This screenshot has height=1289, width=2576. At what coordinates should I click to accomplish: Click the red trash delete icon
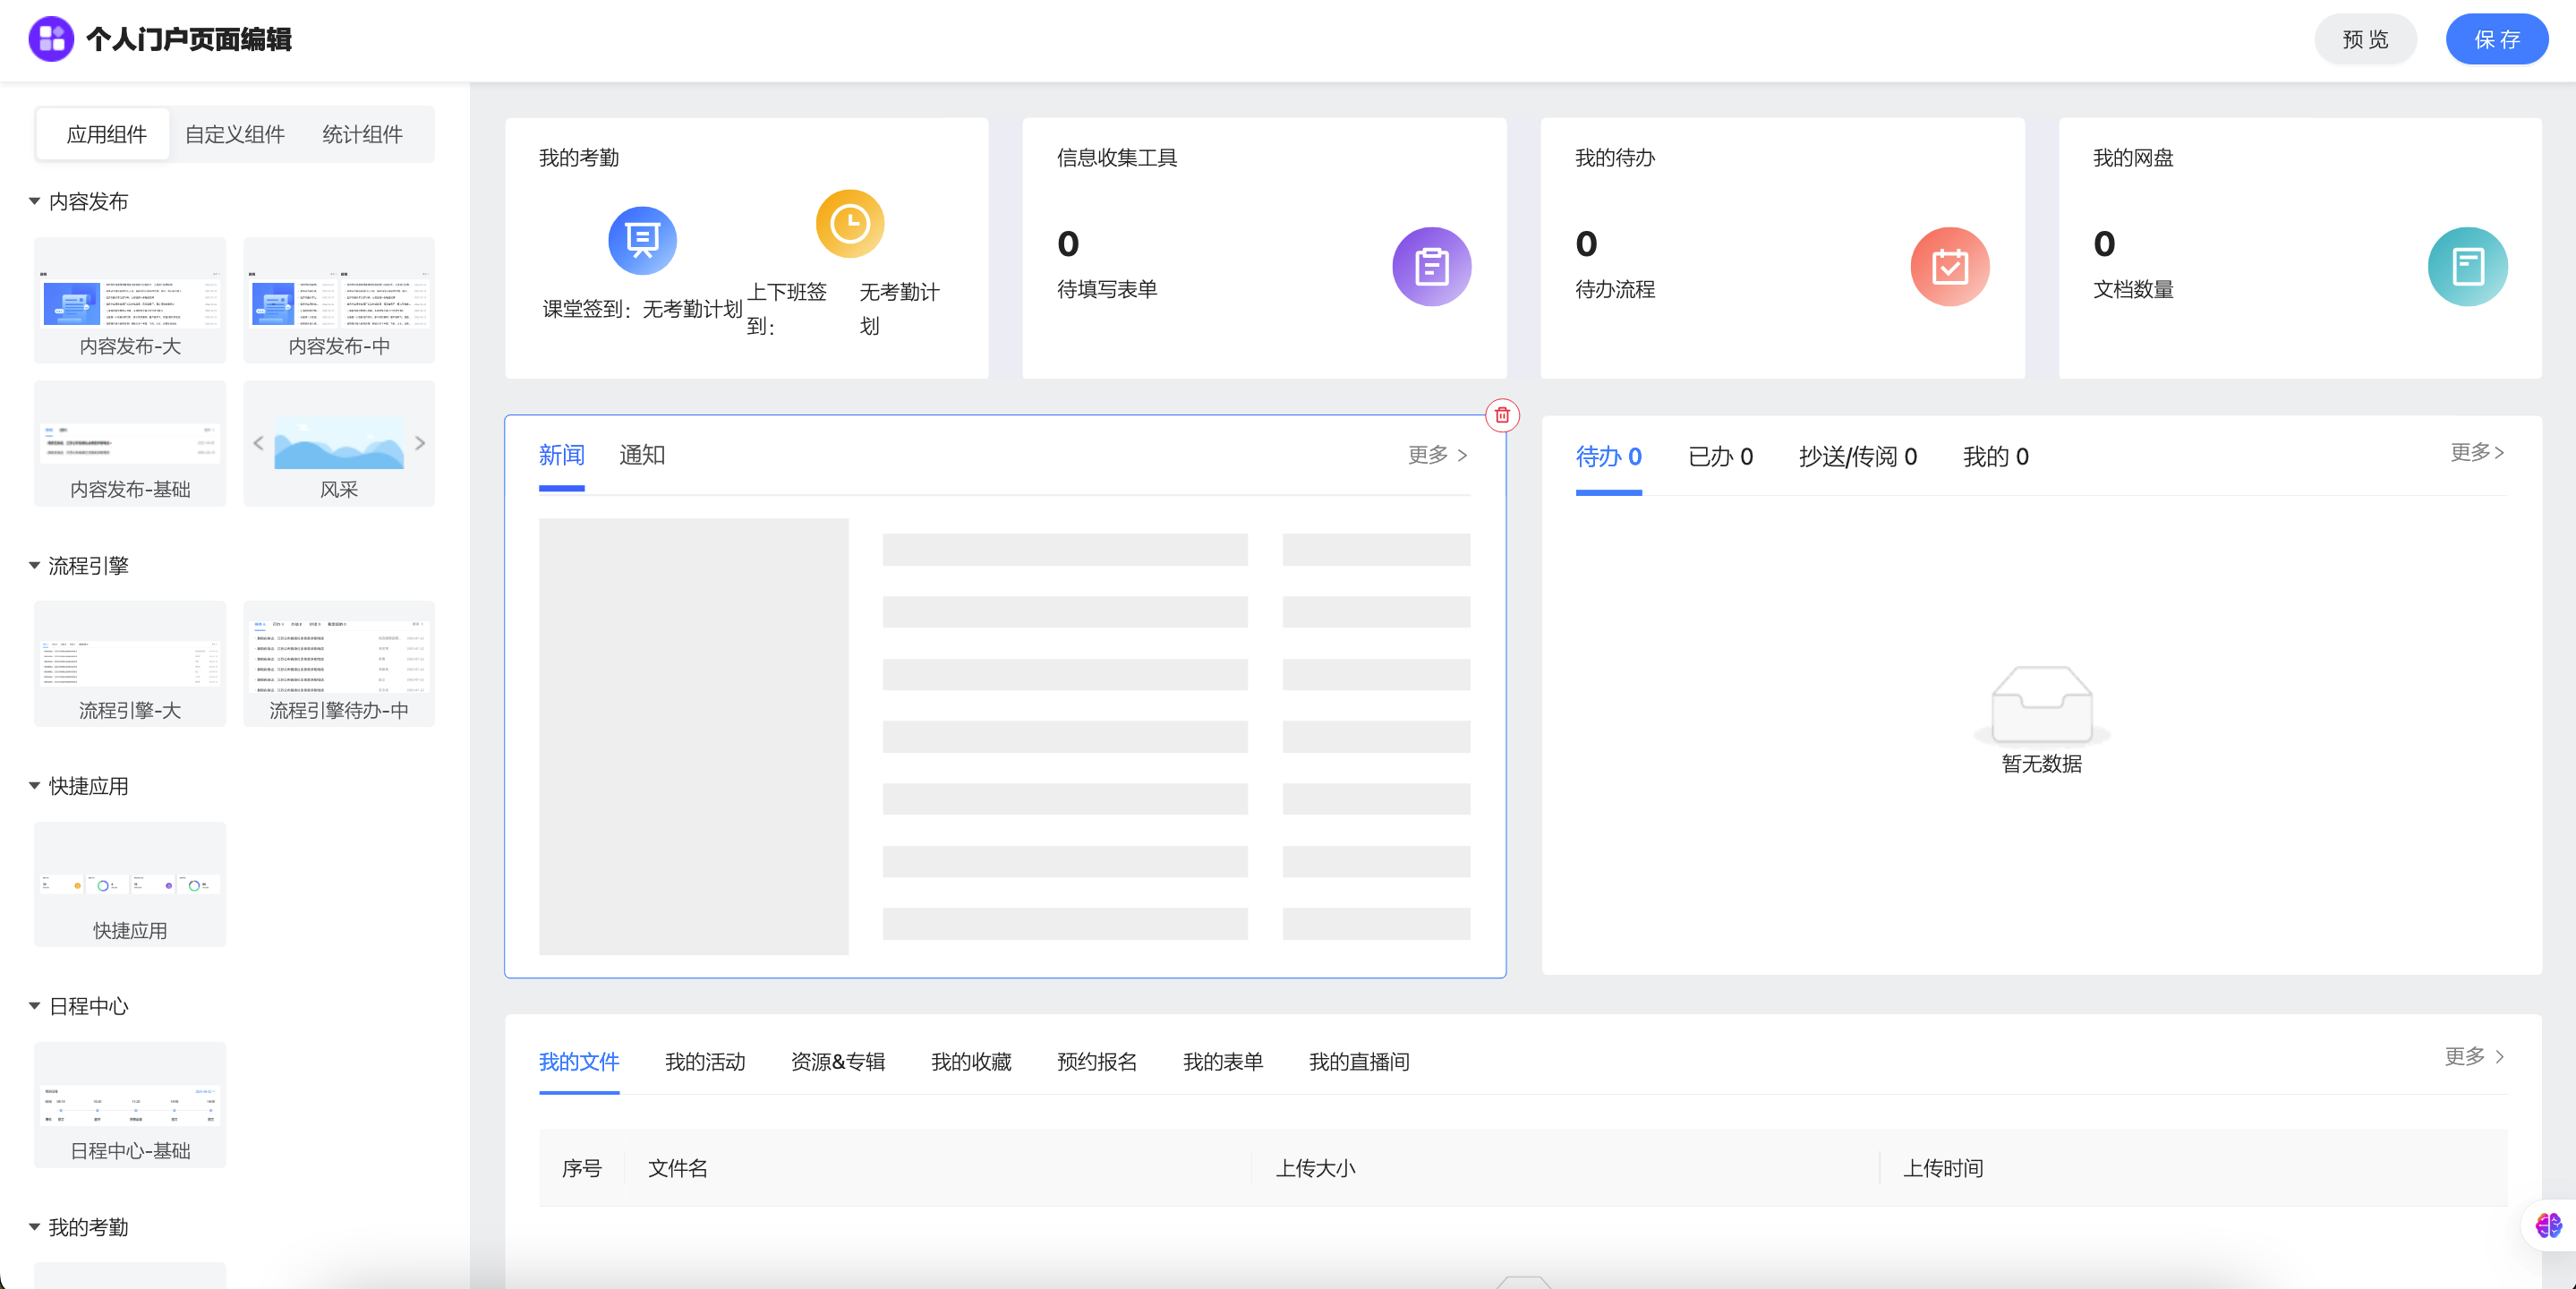1501,415
